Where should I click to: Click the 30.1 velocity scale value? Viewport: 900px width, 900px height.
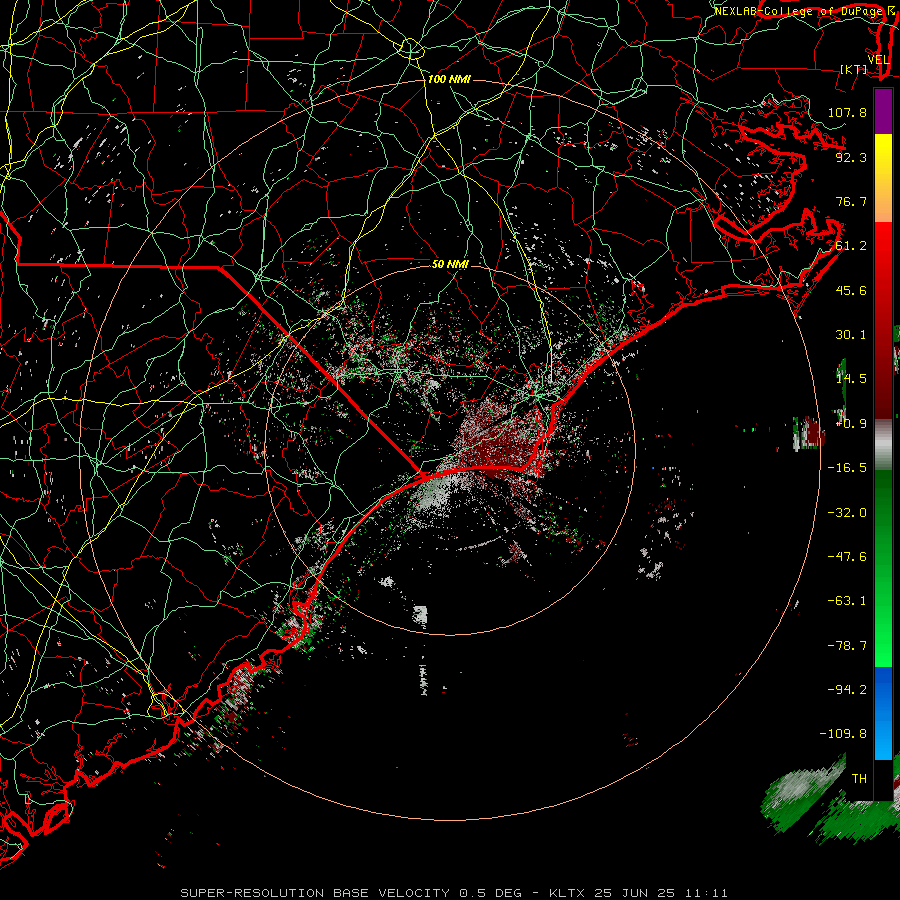(x=851, y=335)
